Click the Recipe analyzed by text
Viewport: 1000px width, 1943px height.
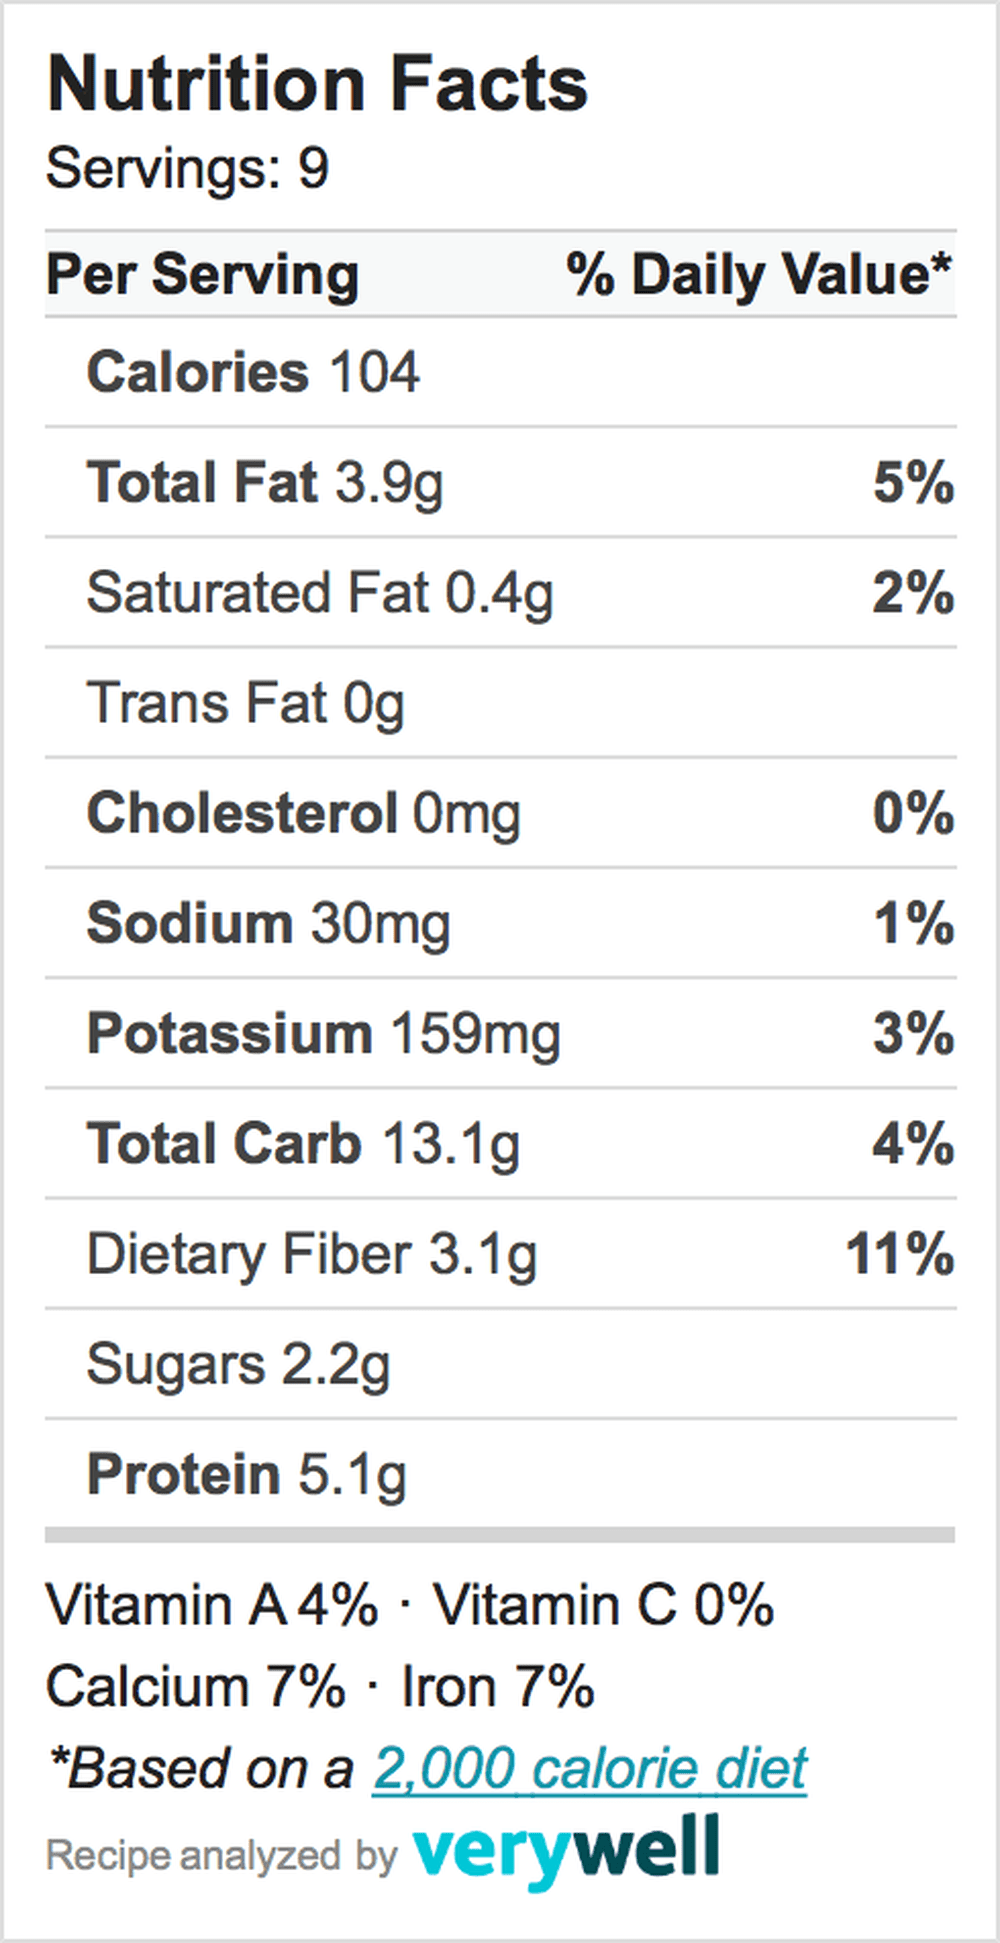pos(222,1856)
